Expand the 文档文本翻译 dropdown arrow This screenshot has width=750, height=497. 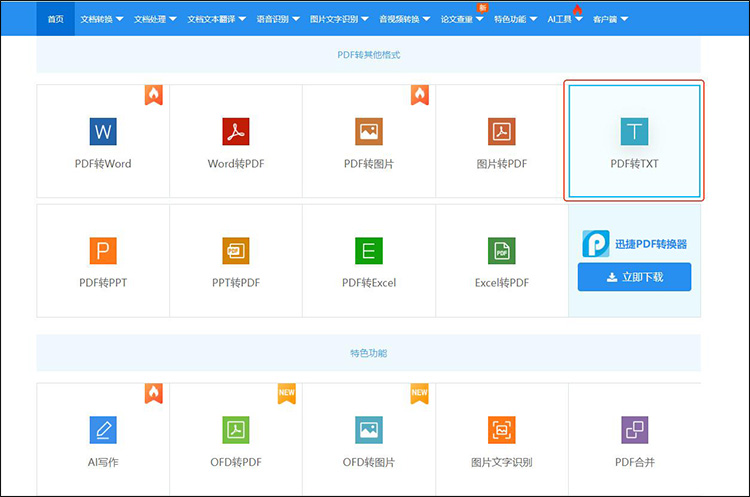pyautogui.click(x=242, y=19)
